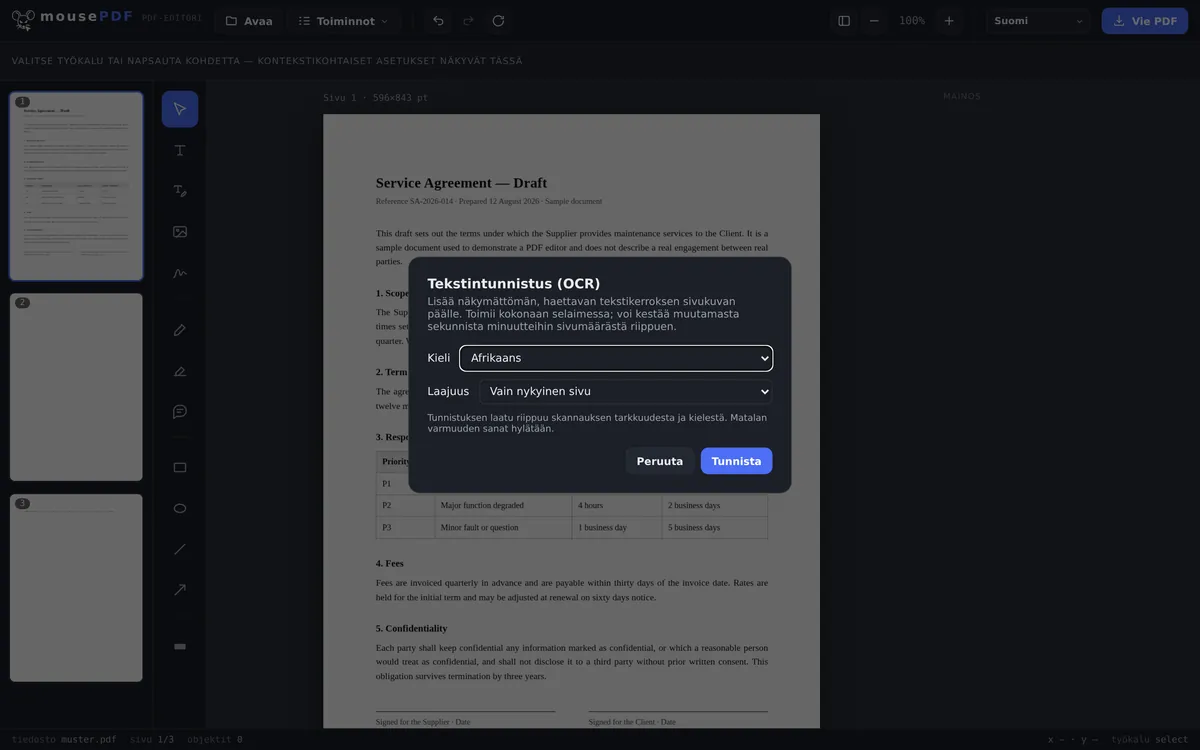Choose the edit text tool
This screenshot has height=750, width=1200.
(x=180, y=191)
